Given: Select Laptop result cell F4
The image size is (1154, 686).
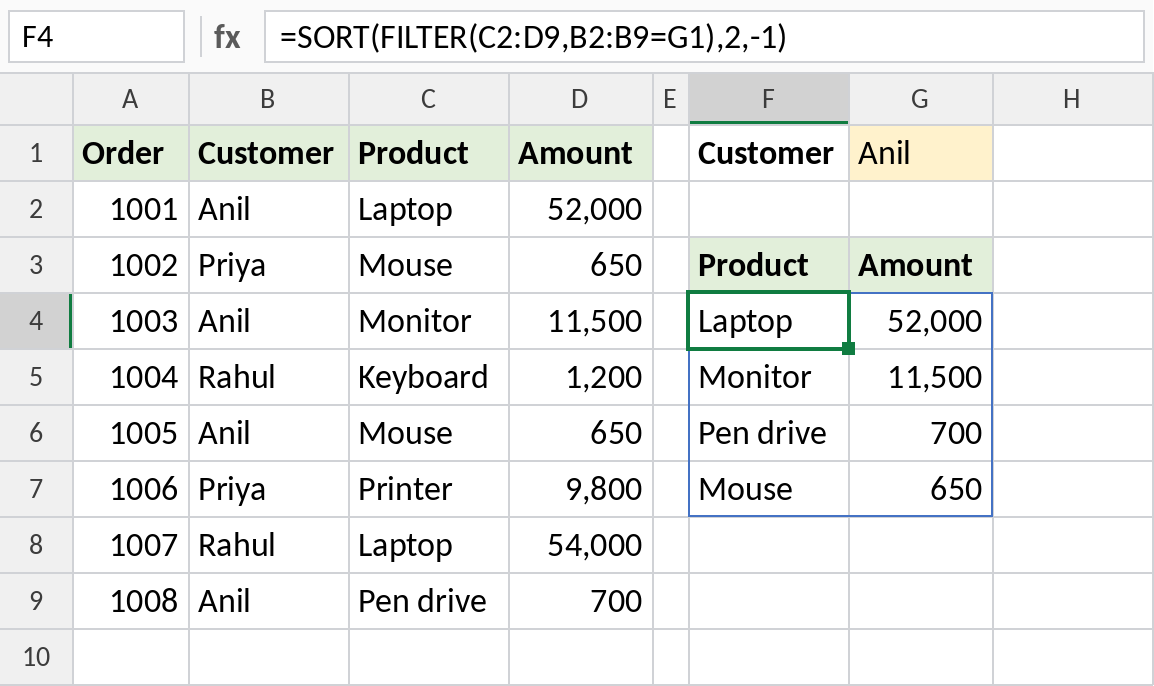Looking at the screenshot, I should coord(768,321).
